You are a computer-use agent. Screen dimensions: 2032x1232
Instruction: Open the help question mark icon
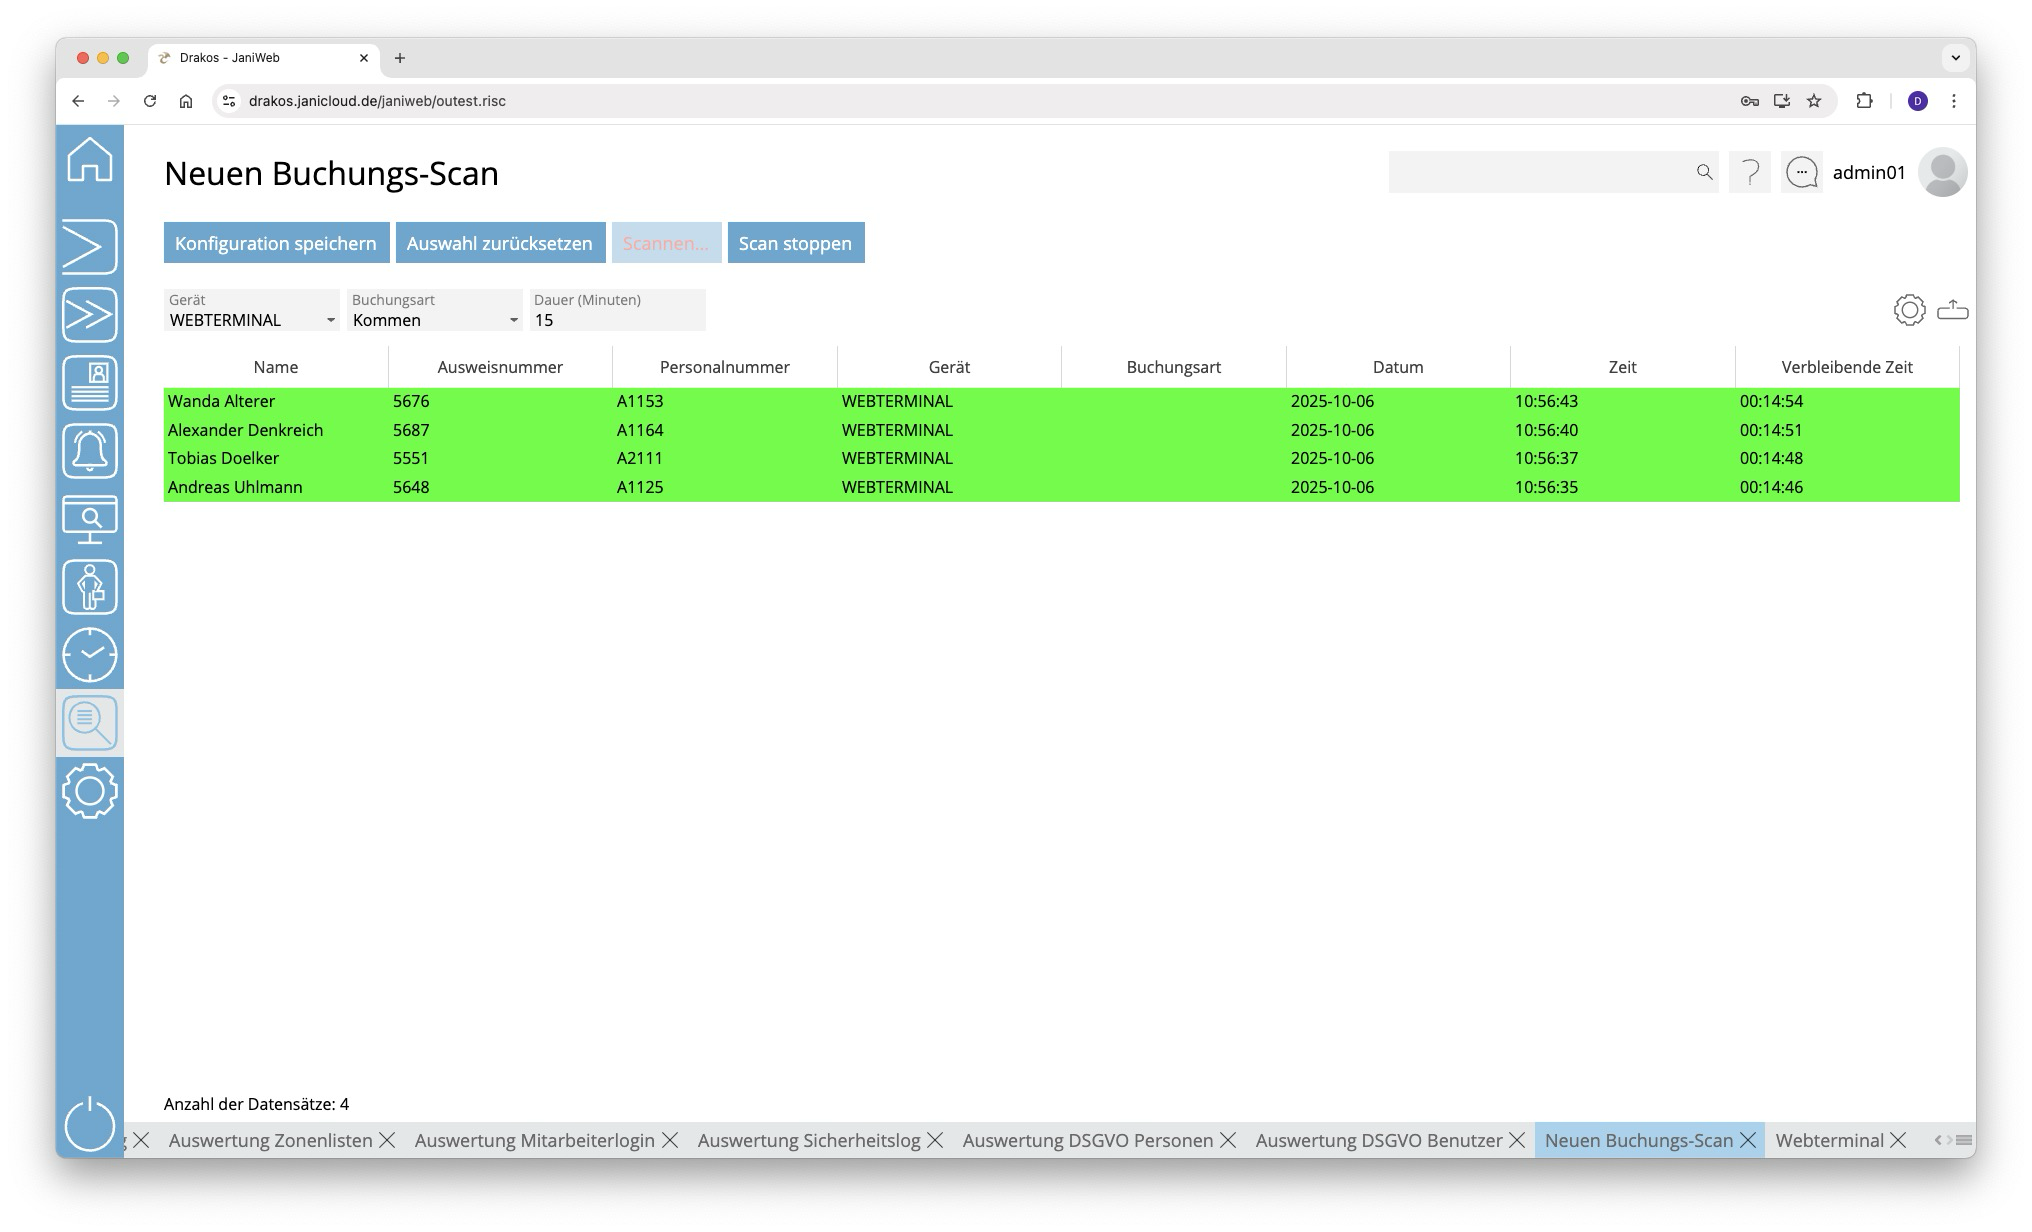[1750, 173]
